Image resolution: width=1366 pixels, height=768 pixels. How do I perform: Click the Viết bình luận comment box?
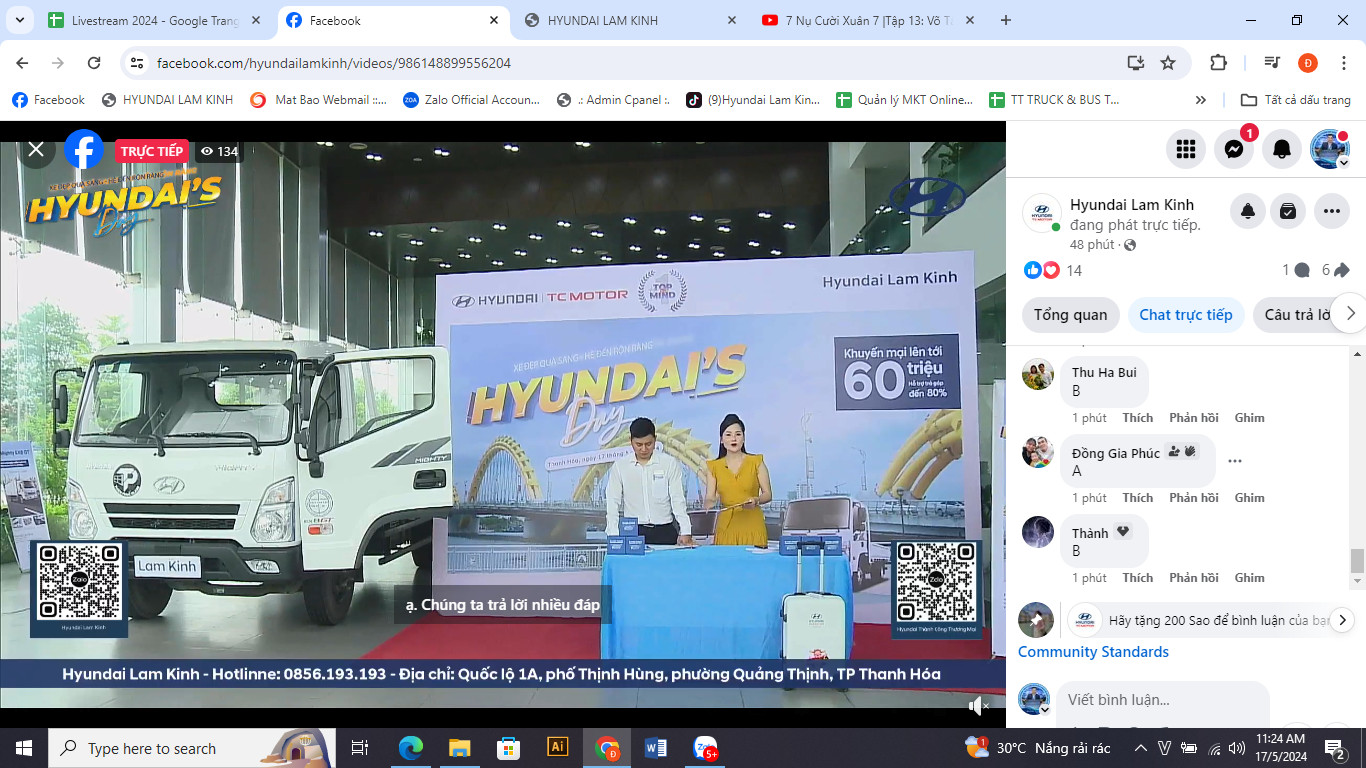coord(1163,700)
